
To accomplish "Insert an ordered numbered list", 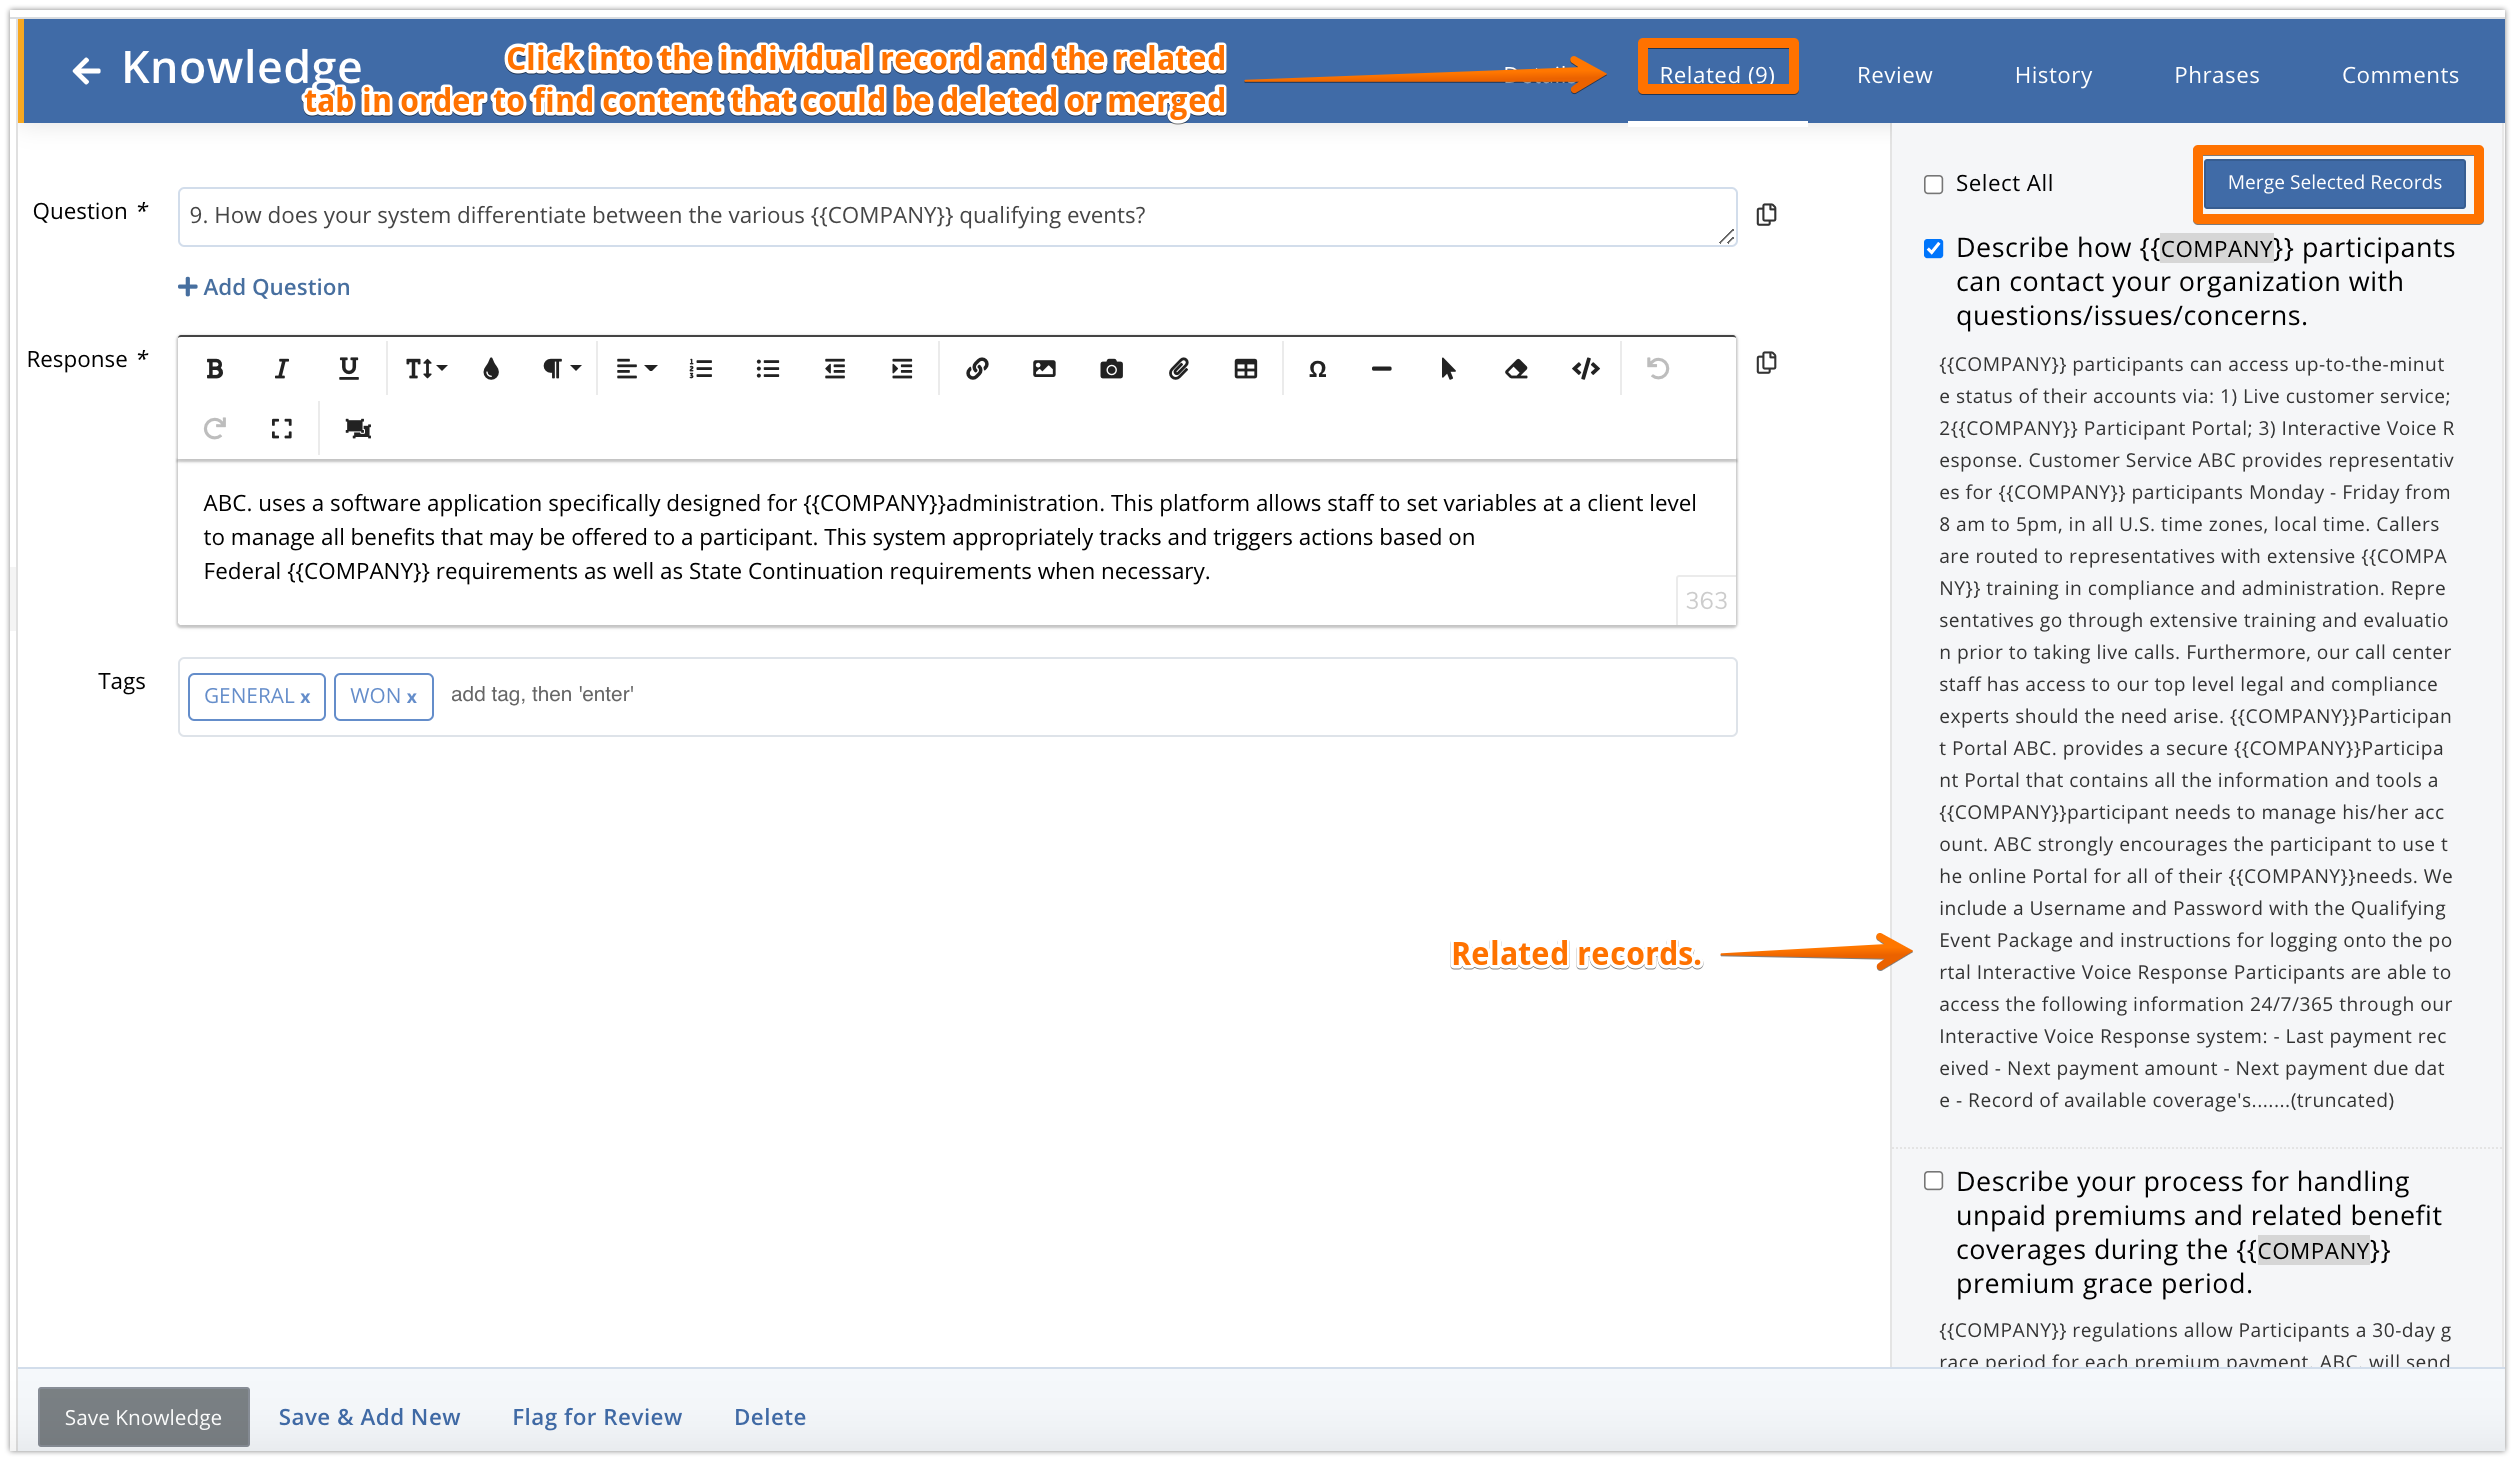I will click(701, 369).
